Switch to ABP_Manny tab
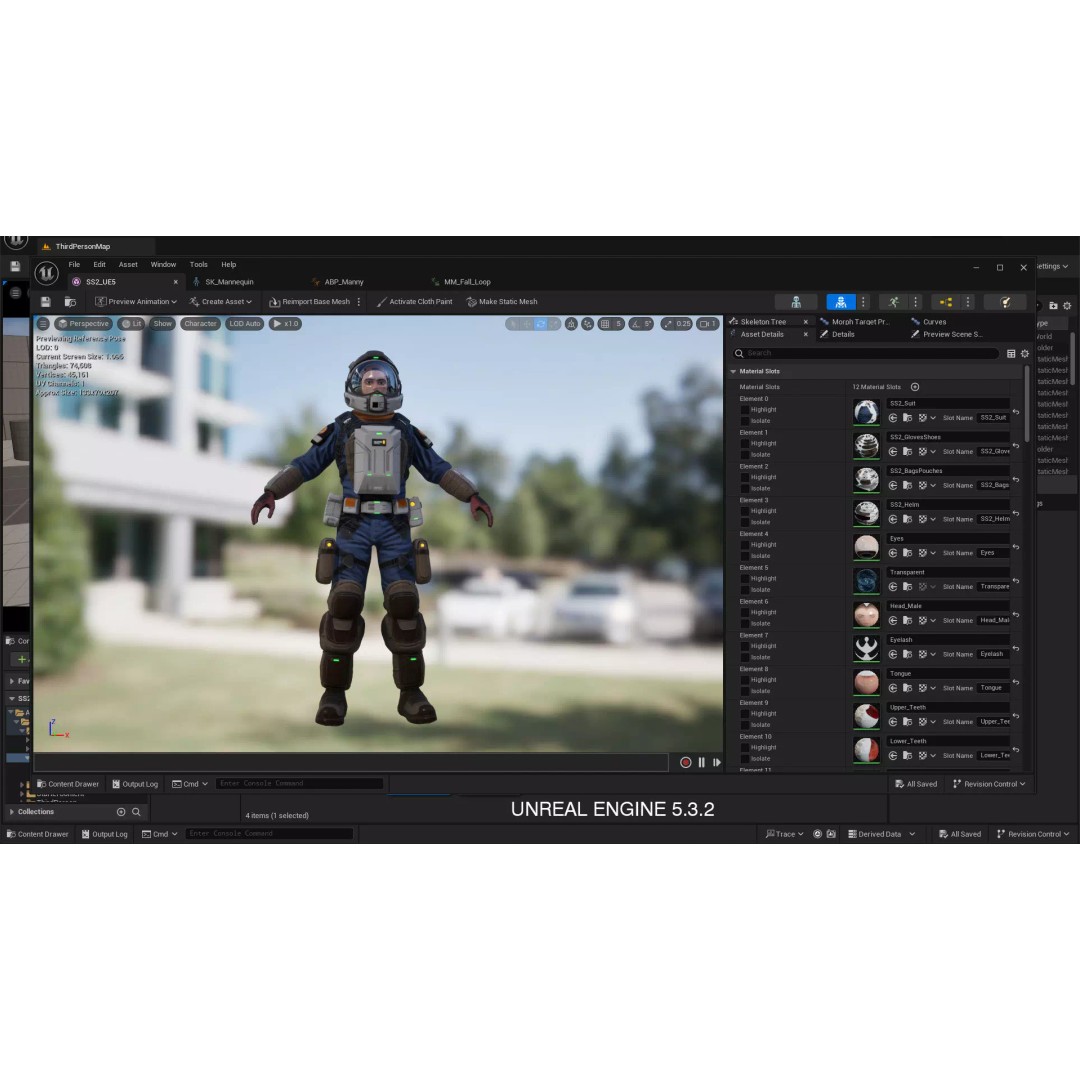Screen dimensions: 1080x1080 click(x=338, y=282)
